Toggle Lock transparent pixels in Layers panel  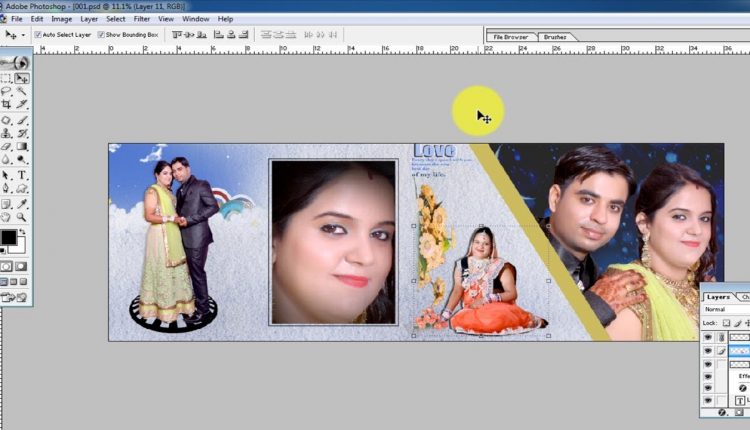coord(726,323)
